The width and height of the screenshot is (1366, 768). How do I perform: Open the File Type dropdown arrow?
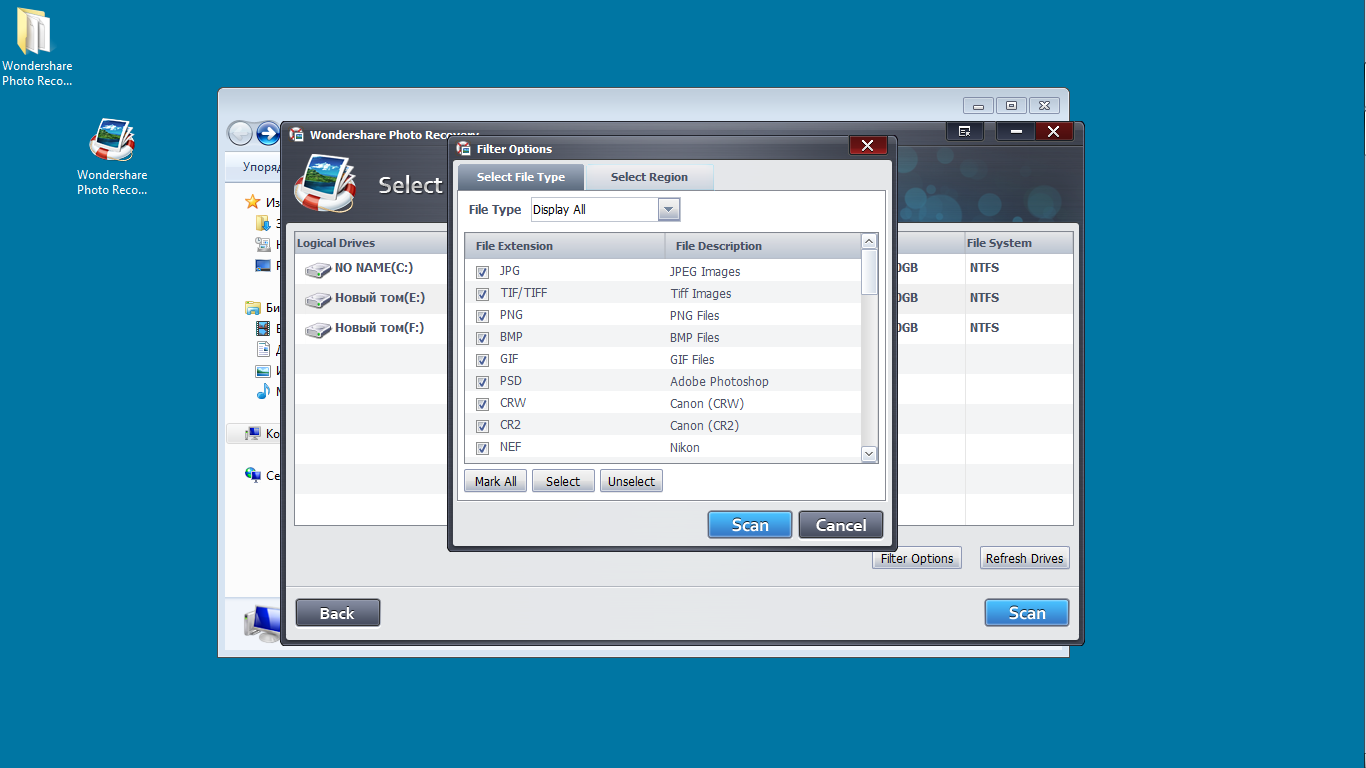coord(669,209)
